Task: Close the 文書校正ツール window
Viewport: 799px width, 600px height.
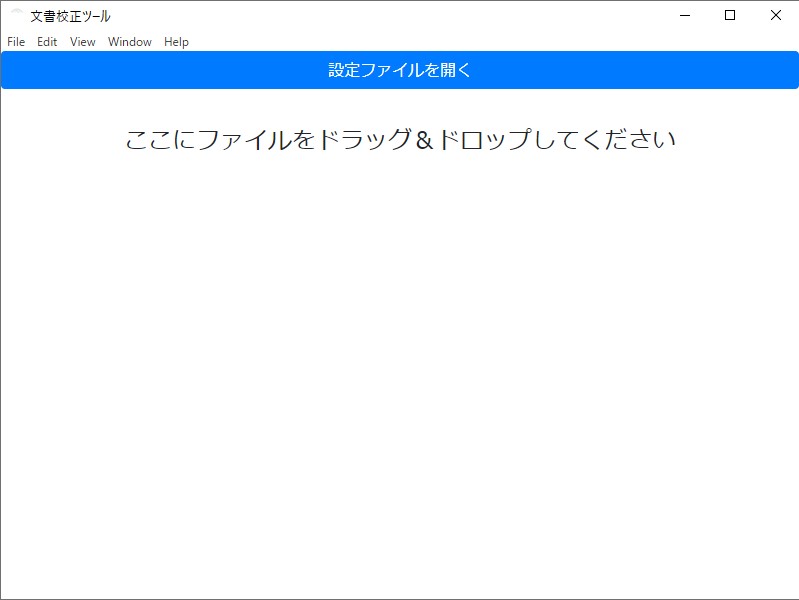Action: (x=776, y=15)
